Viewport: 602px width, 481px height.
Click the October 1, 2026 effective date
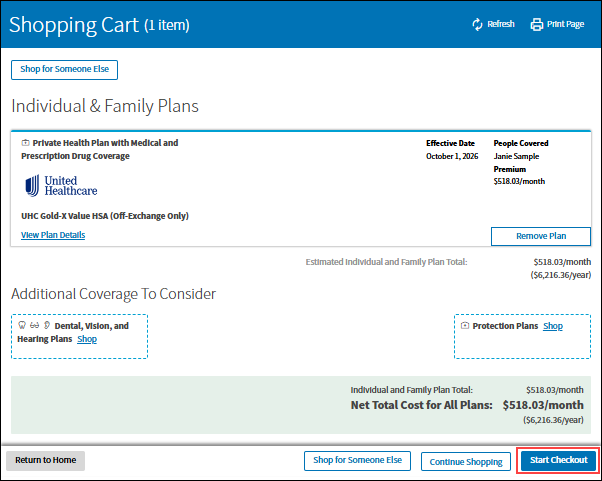click(x=452, y=156)
